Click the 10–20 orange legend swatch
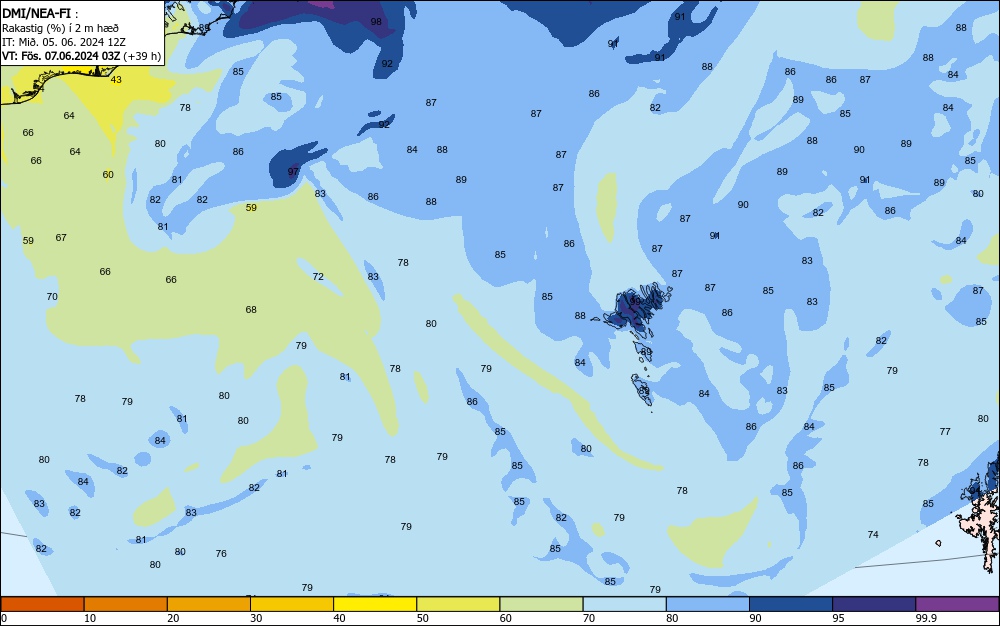1000x626 pixels. [x=126, y=604]
